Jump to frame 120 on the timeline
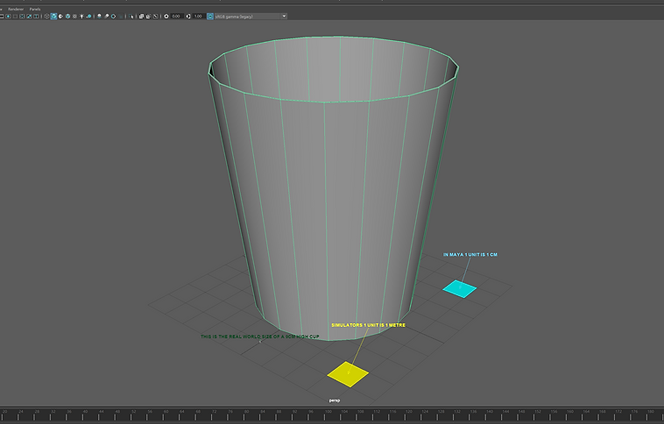The height and width of the screenshot is (424, 664). (x=409, y=412)
